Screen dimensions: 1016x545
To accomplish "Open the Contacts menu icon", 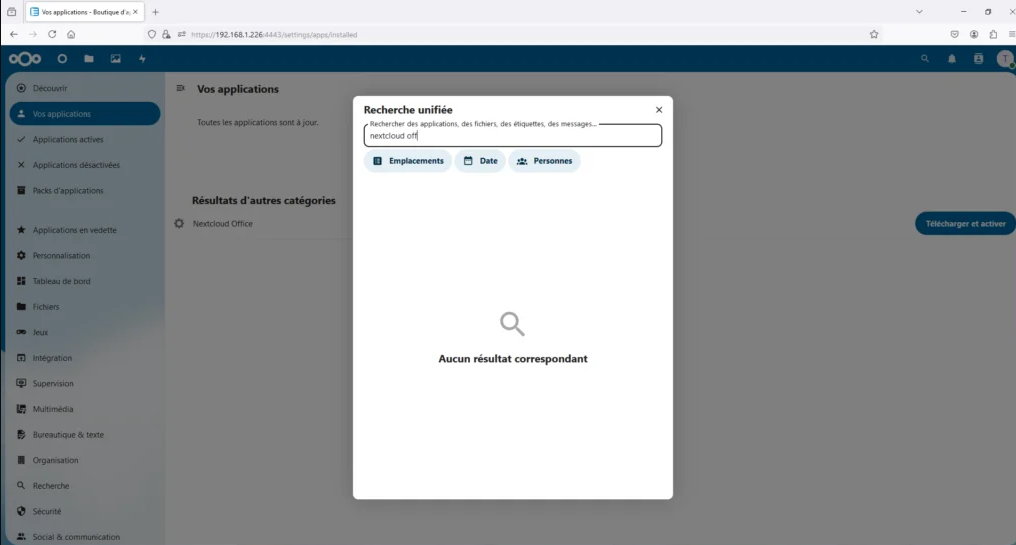I will 978,59.
